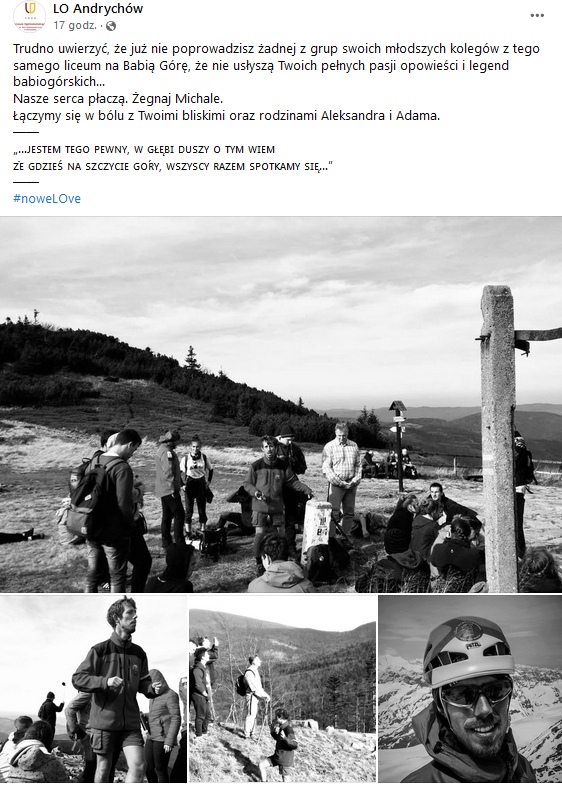Open the photo of man in fleece jacket
Screen dimensions: 562x790
click(93, 689)
